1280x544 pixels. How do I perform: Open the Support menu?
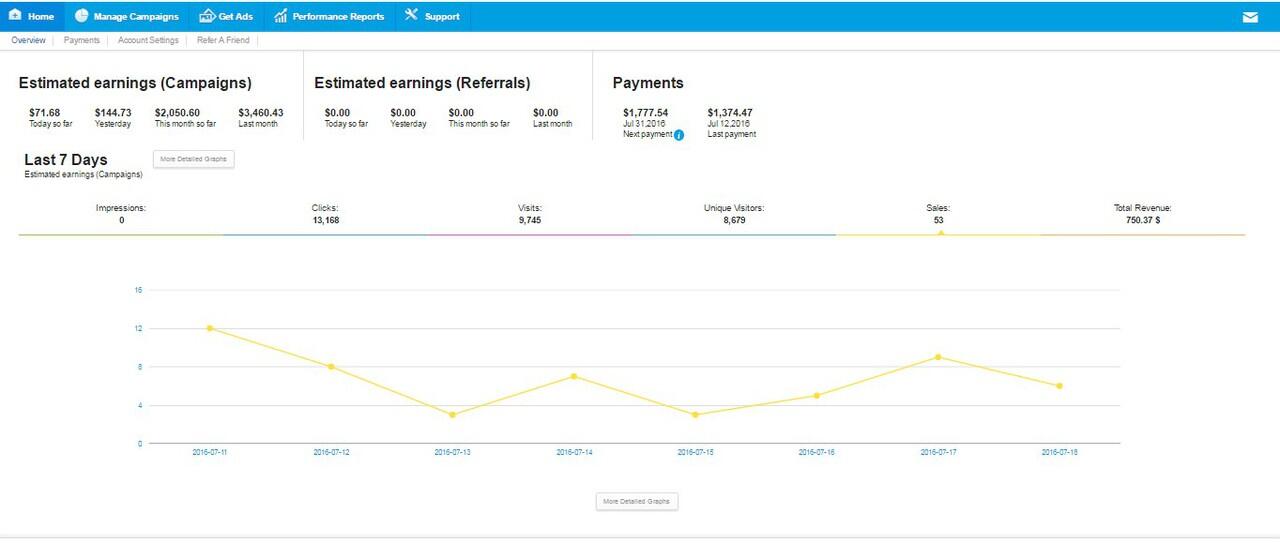(432, 16)
